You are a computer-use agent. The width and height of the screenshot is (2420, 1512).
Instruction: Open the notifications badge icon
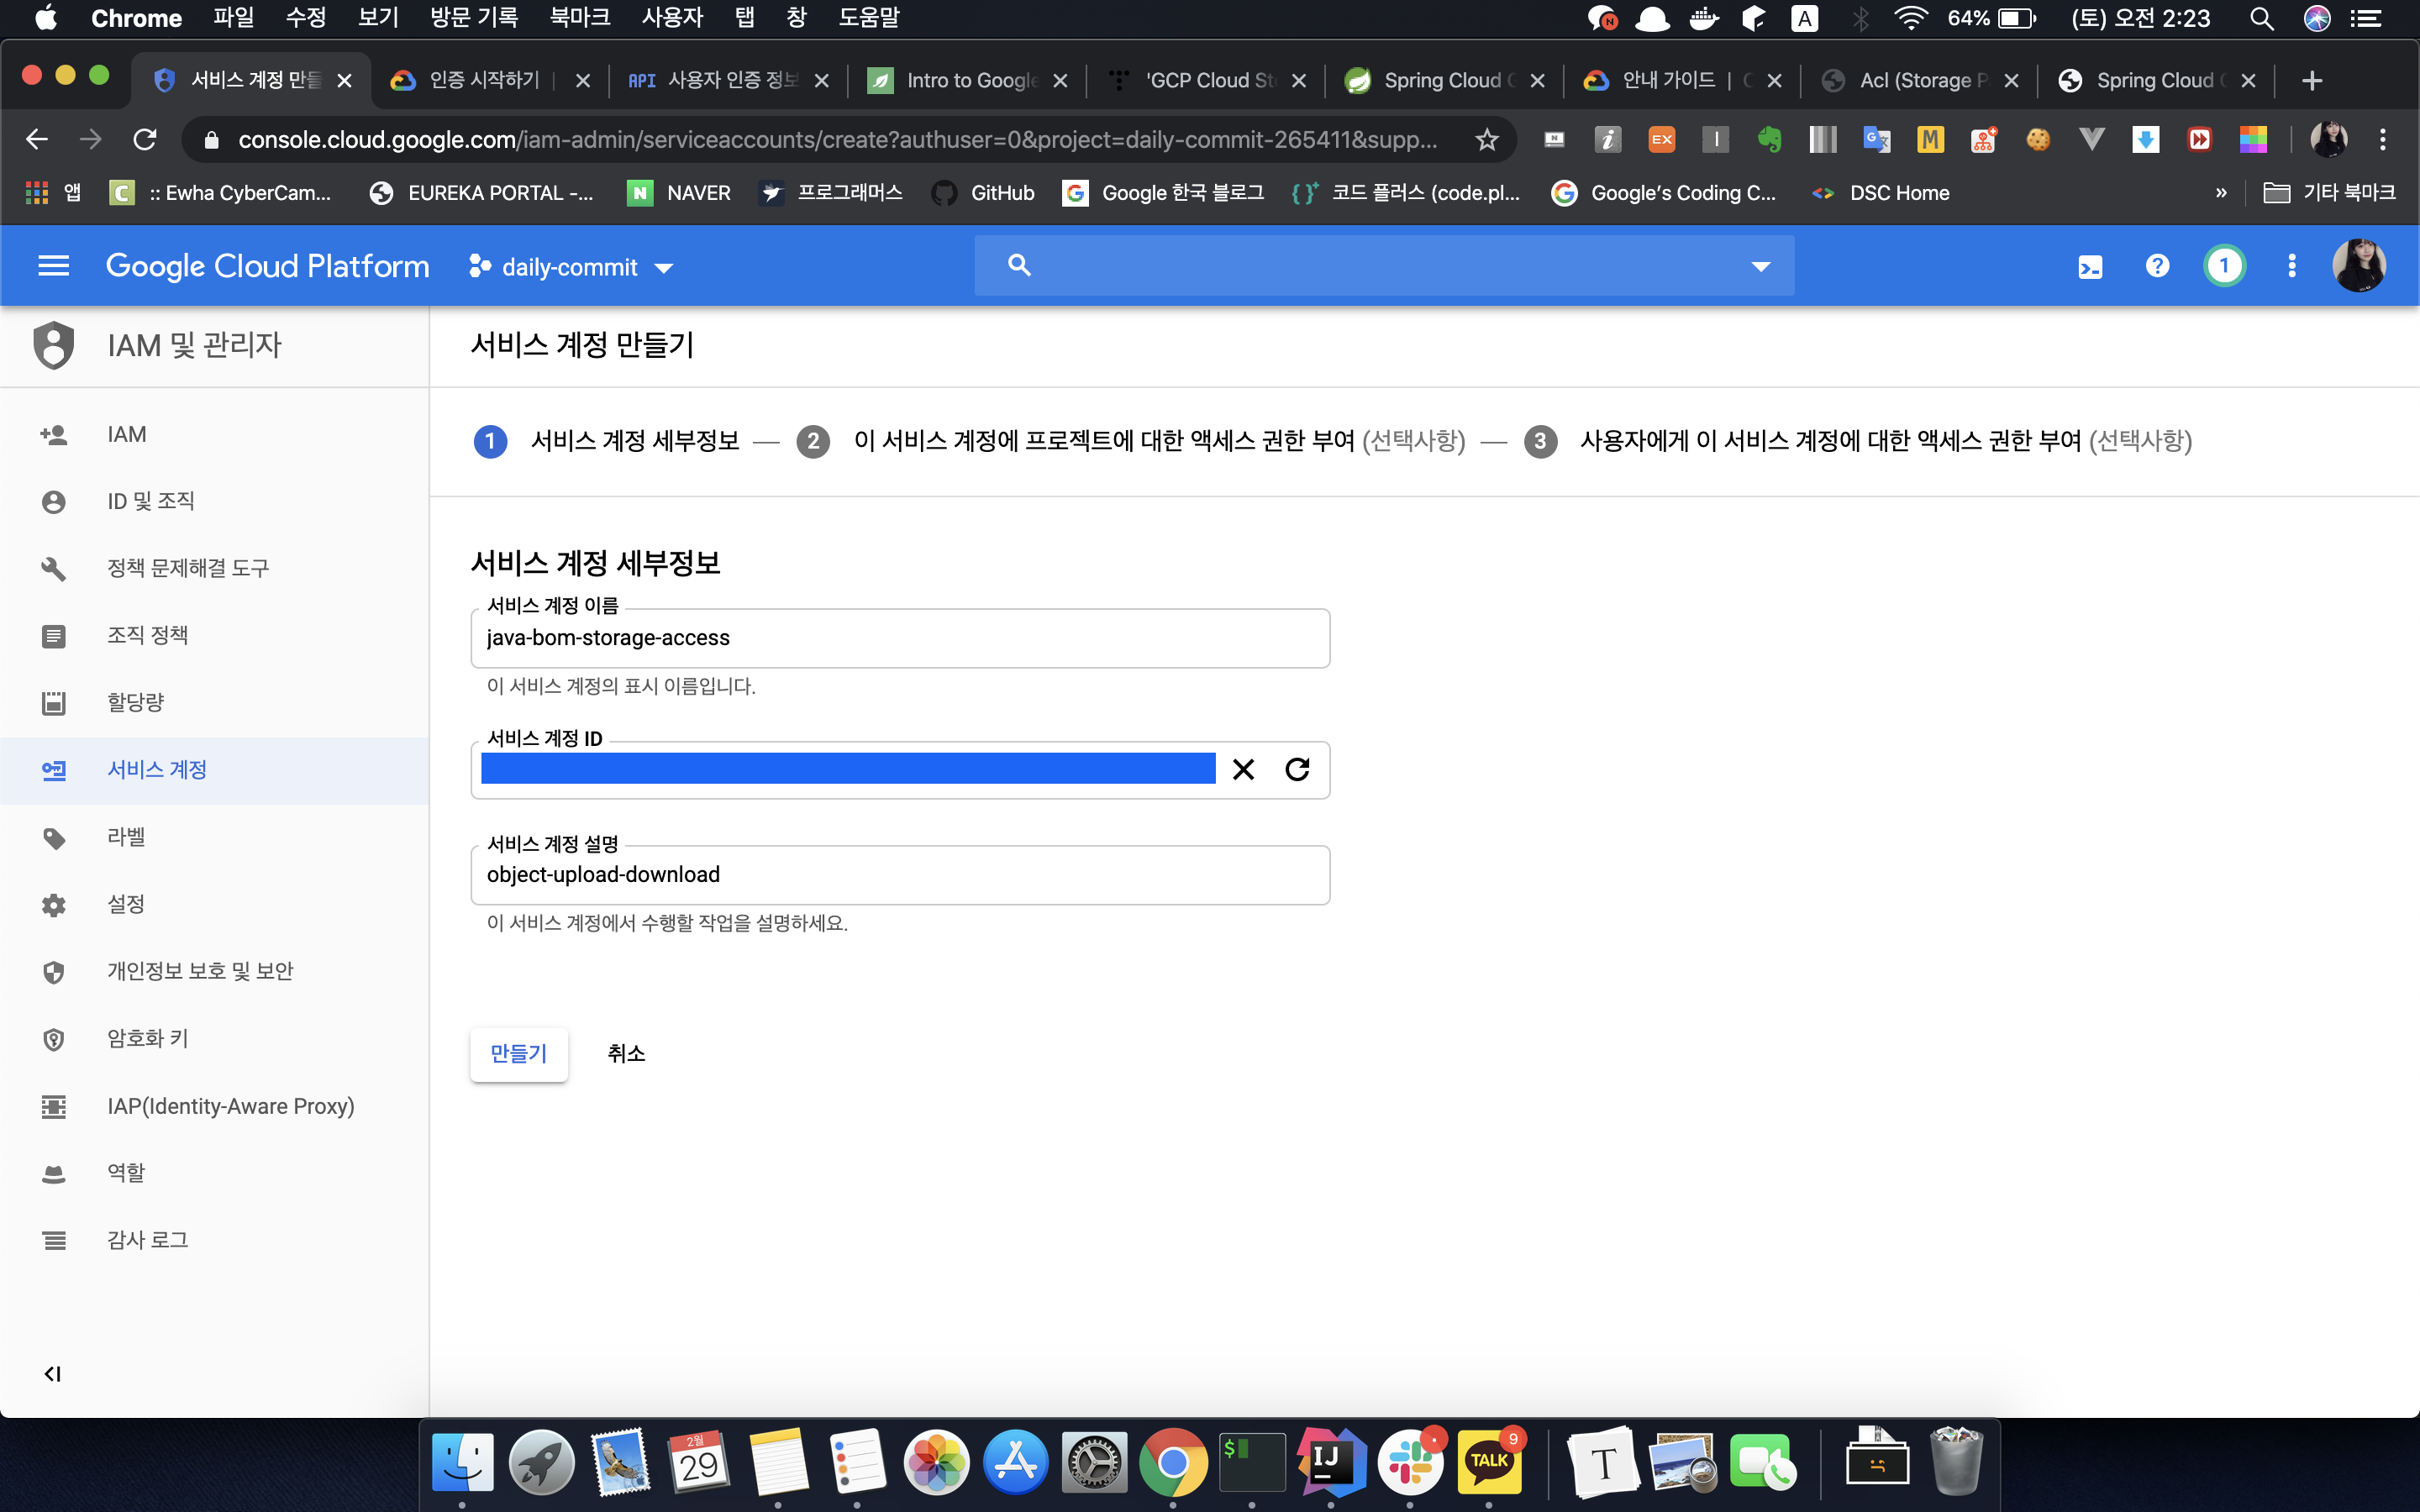(x=2223, y=266)
